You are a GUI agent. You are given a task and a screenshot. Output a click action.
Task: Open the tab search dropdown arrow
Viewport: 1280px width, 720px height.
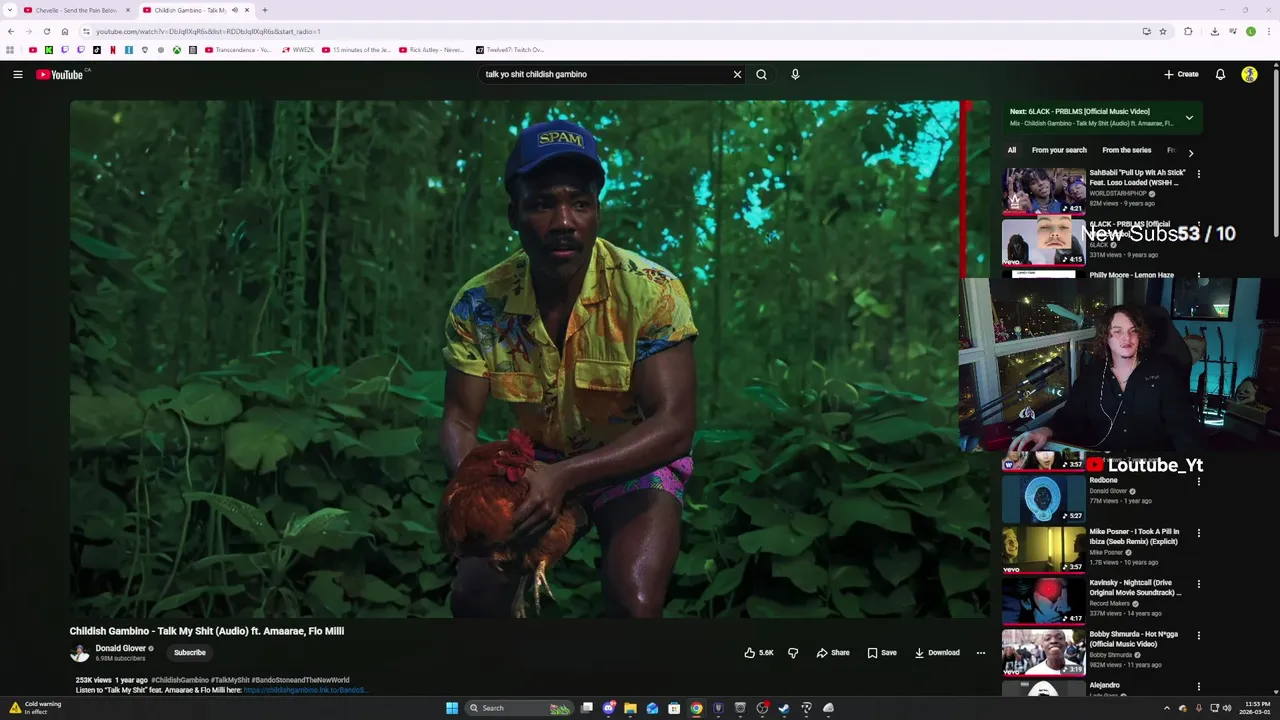tap(10, 10)
